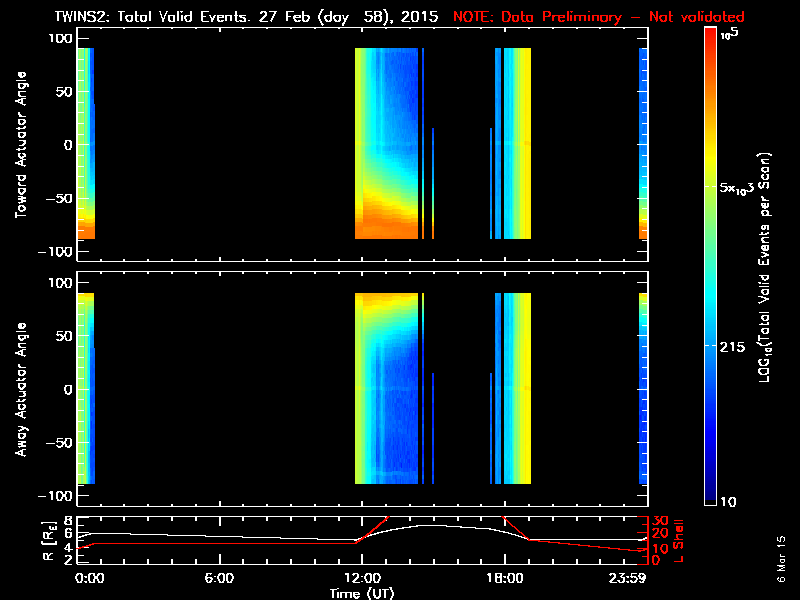Click the top red end of the color bar
This screenshot has width=800, height=600.
click(x=710, y=36)
